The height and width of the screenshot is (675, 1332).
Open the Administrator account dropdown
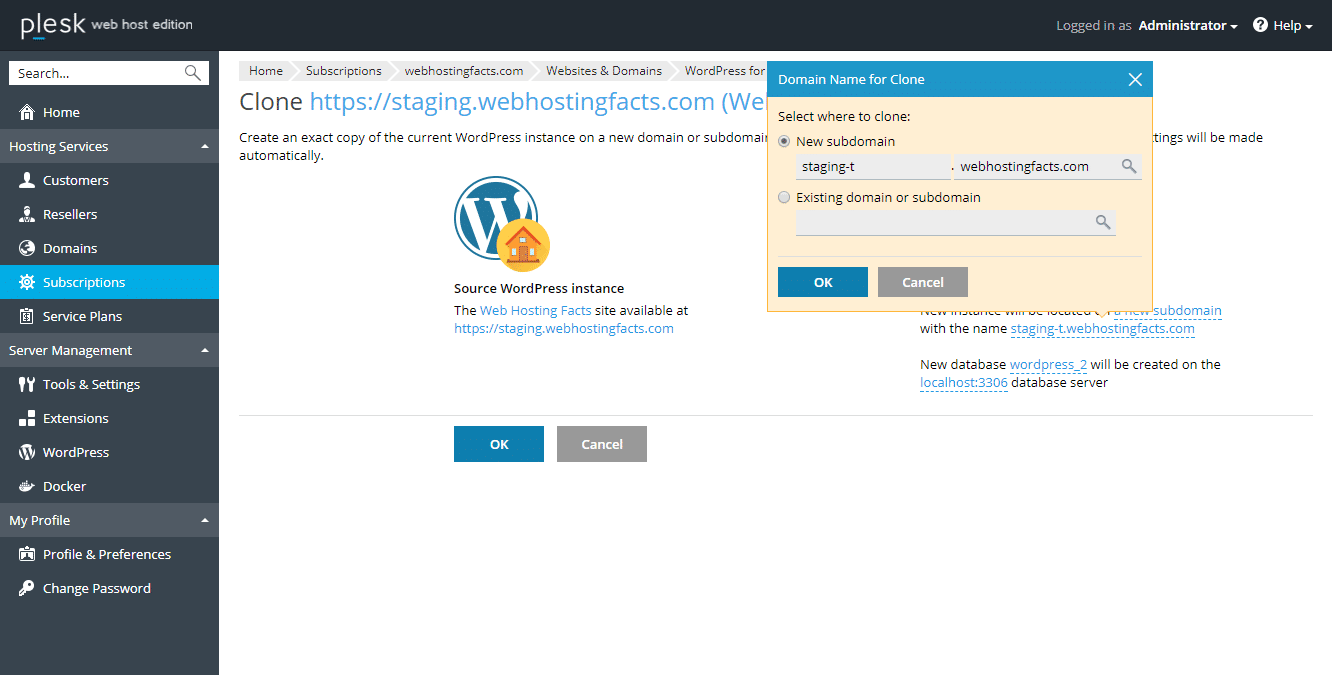click(x=1188, y=25)
